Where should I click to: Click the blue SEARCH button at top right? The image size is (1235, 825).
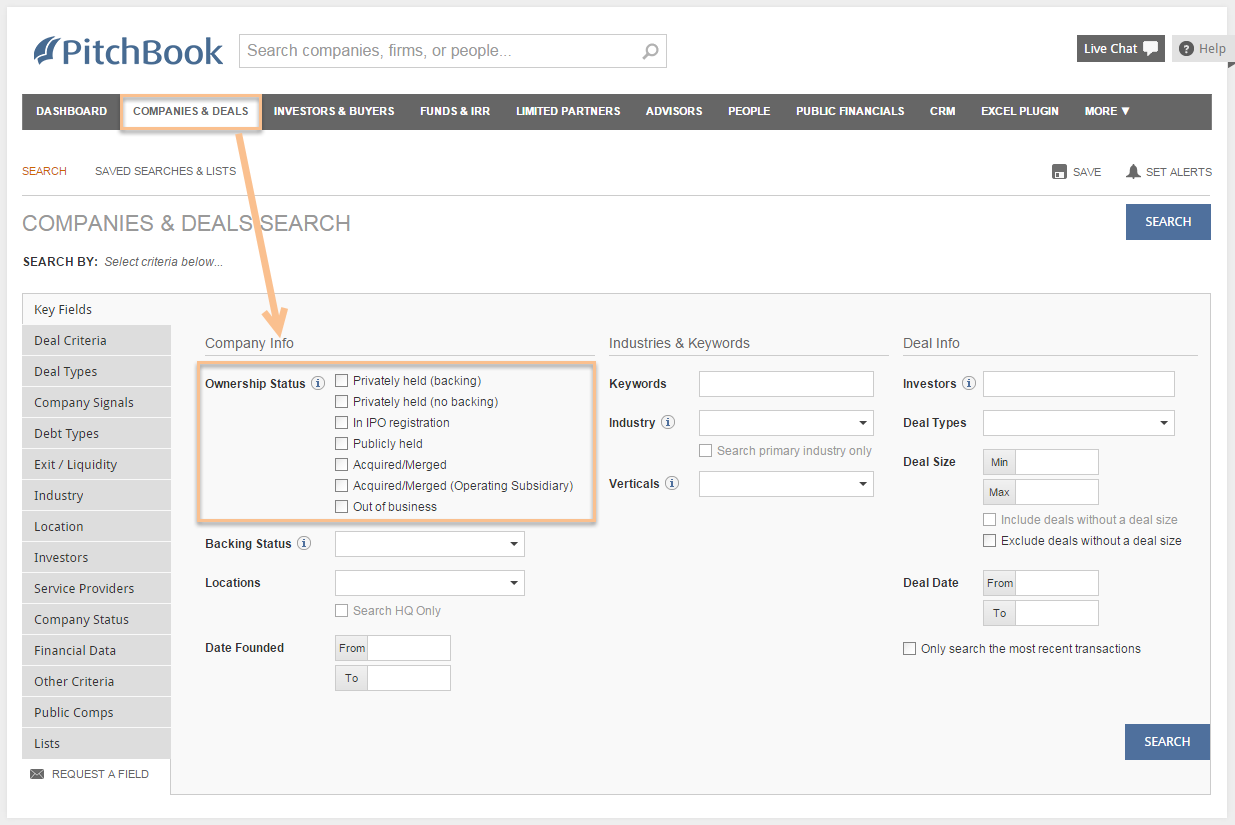click(1168, 221)
